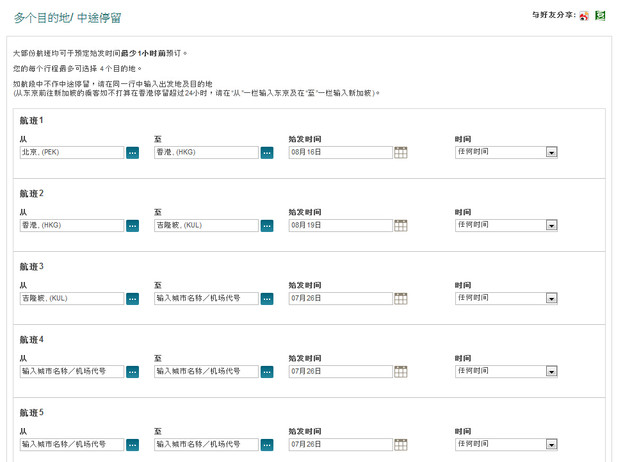
Task: Click flight 1 (航班1) departure date field 08月16日
Action: point(340,153)
